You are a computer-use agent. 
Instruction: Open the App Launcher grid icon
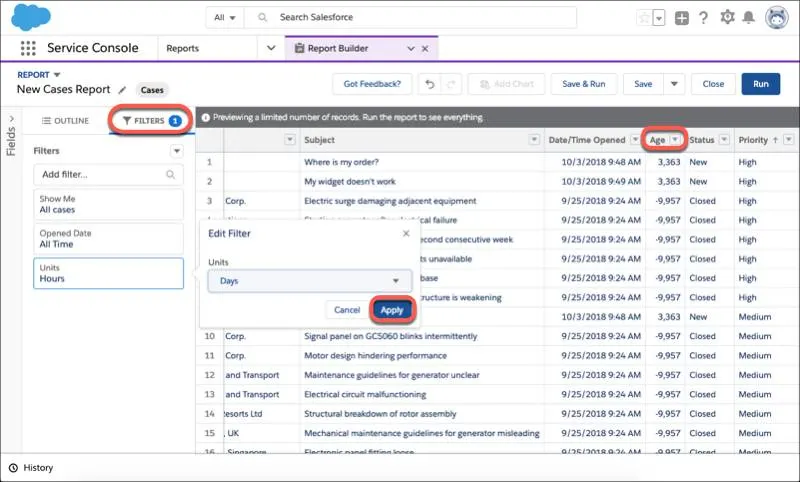point(28,48)
